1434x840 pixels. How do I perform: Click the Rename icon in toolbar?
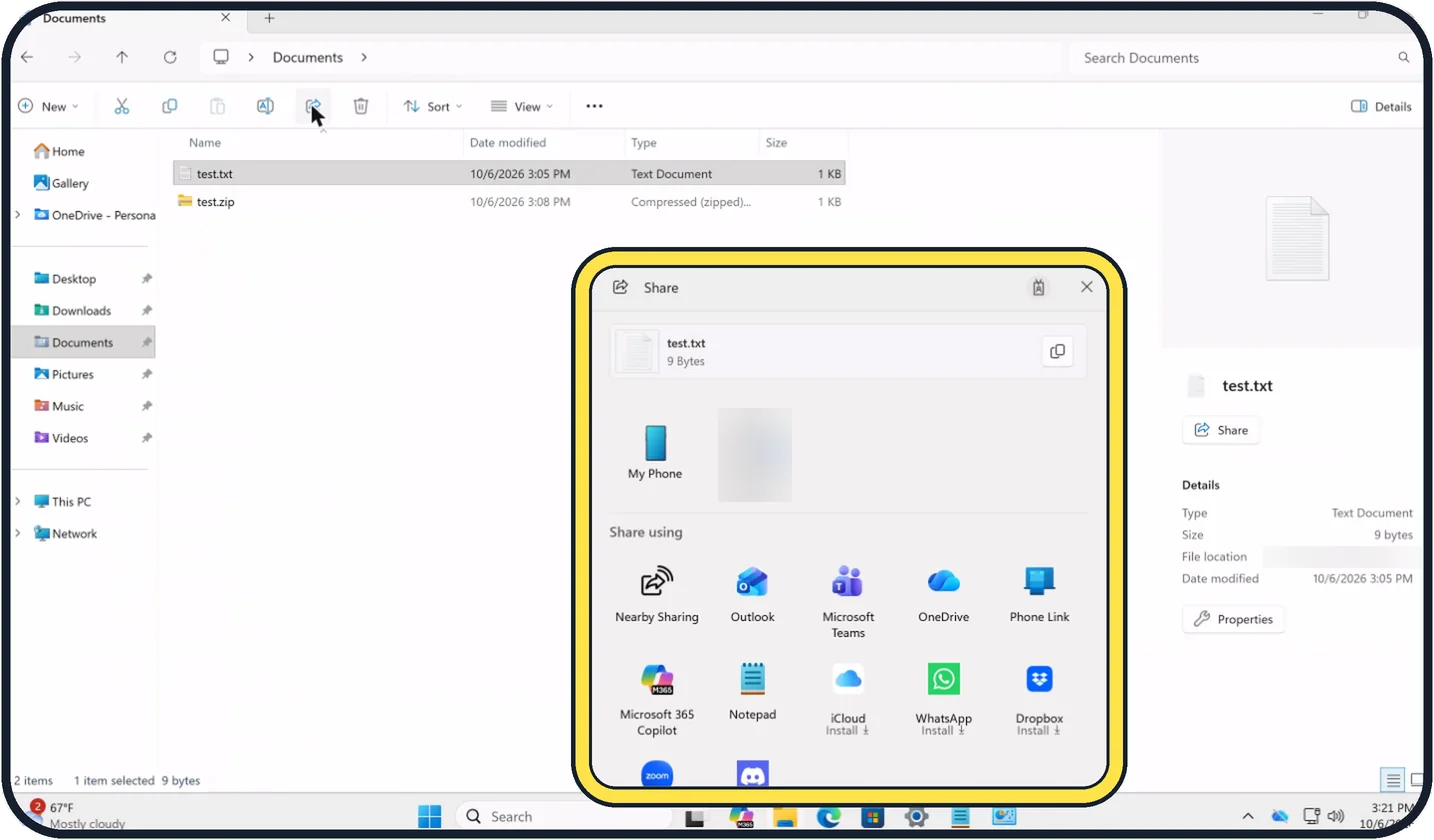265,106
